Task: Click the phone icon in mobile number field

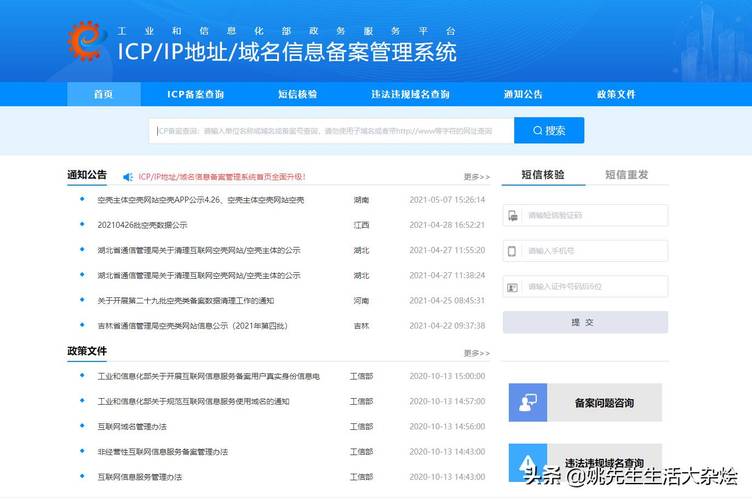Action: [512, 251]
